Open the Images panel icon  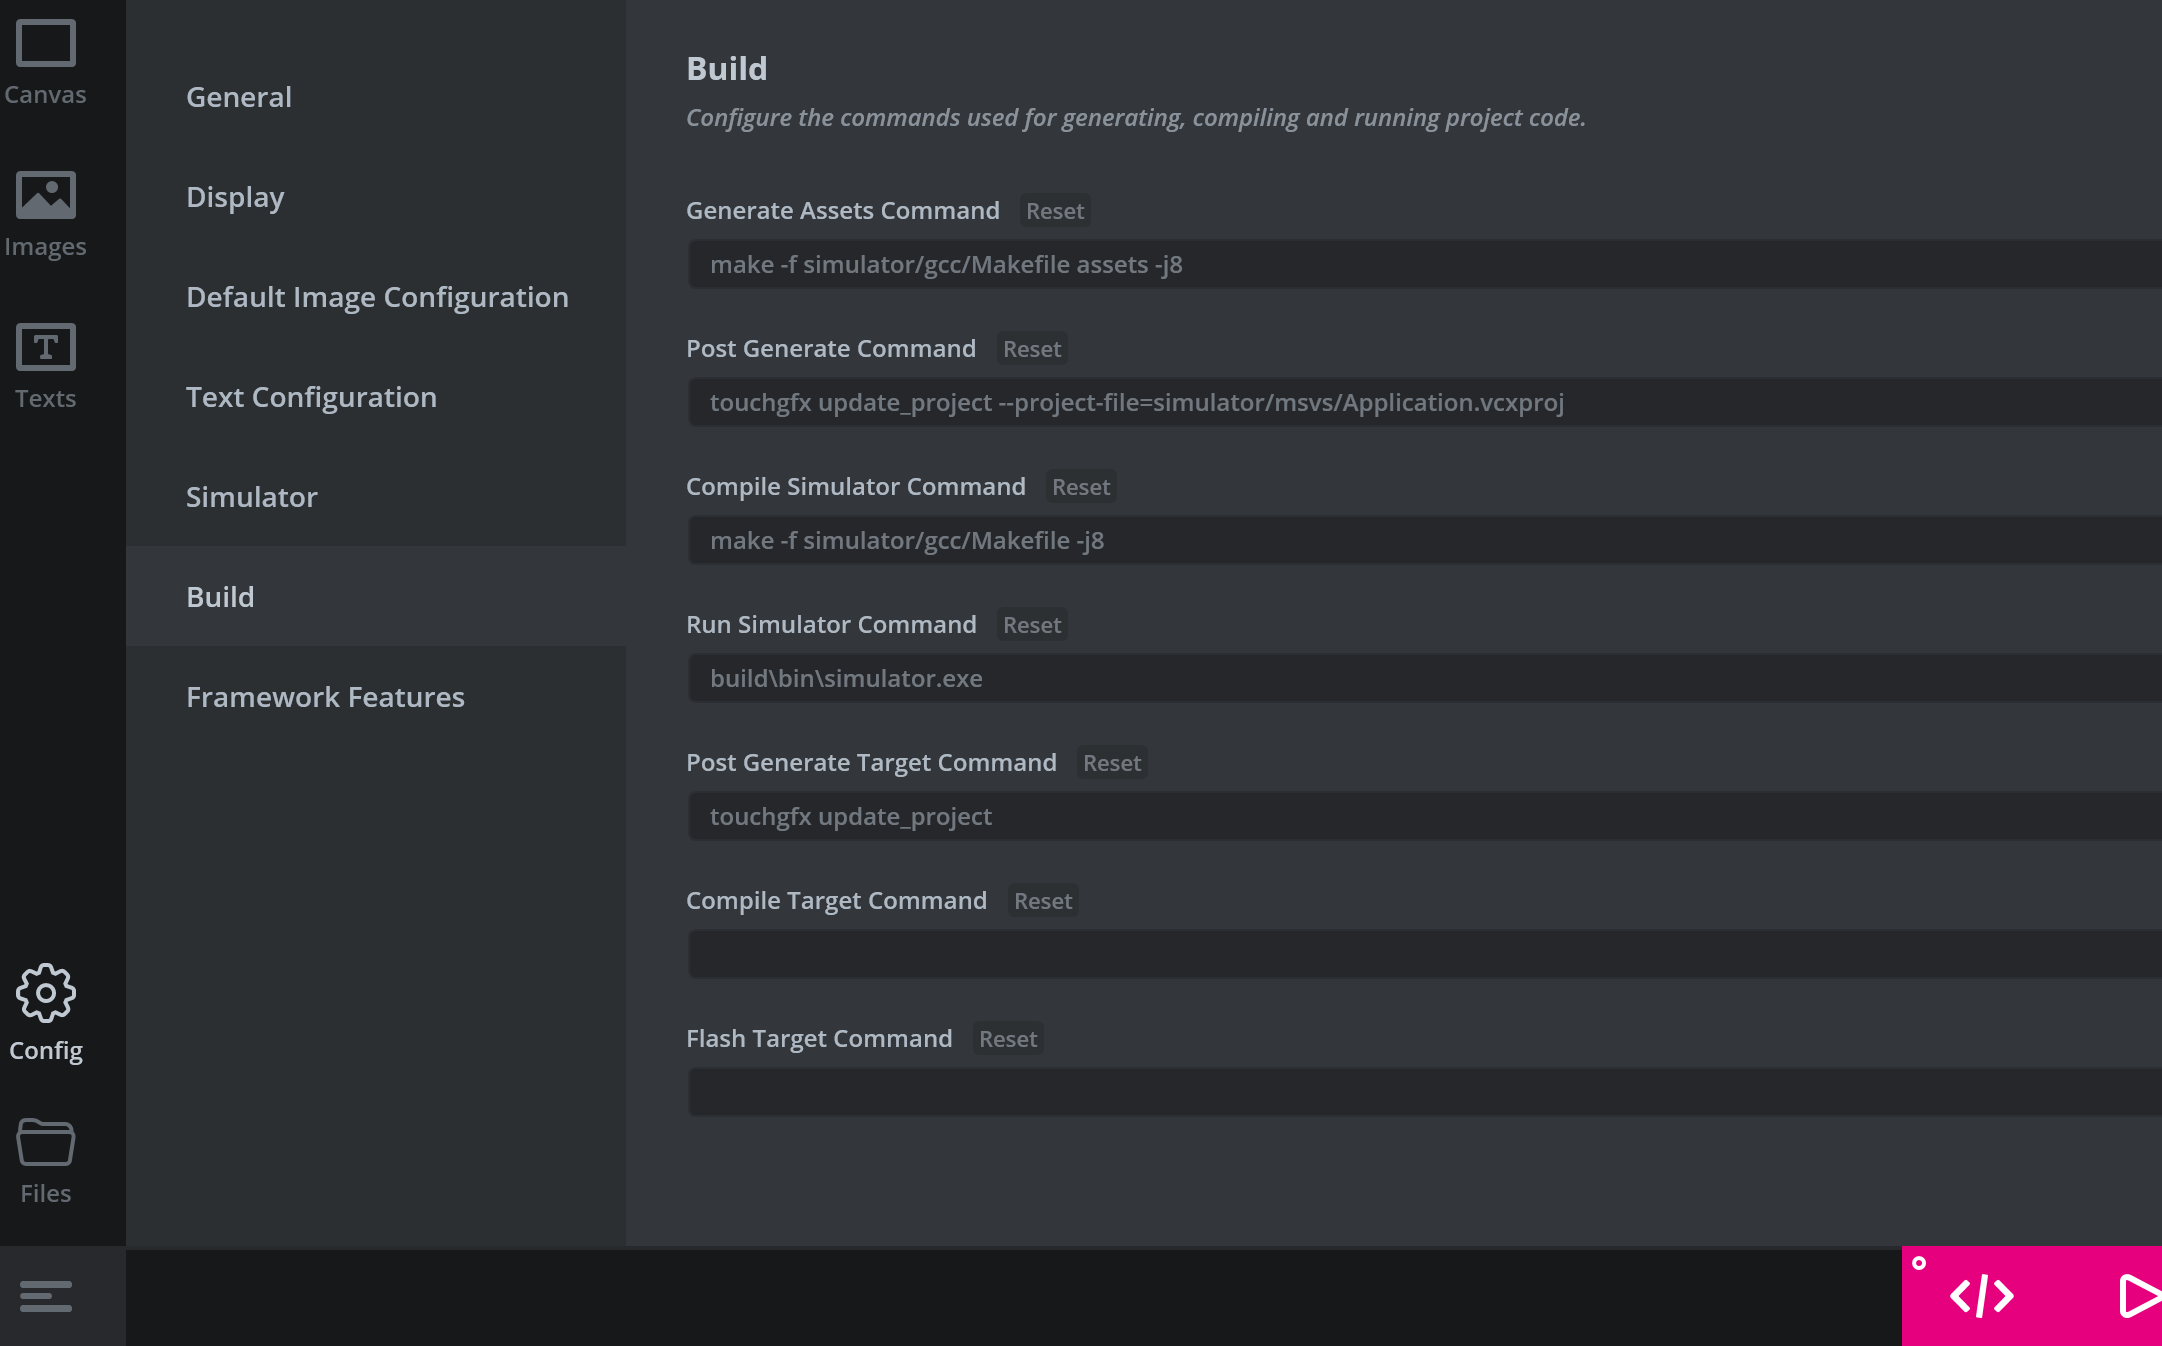(45, 195)
